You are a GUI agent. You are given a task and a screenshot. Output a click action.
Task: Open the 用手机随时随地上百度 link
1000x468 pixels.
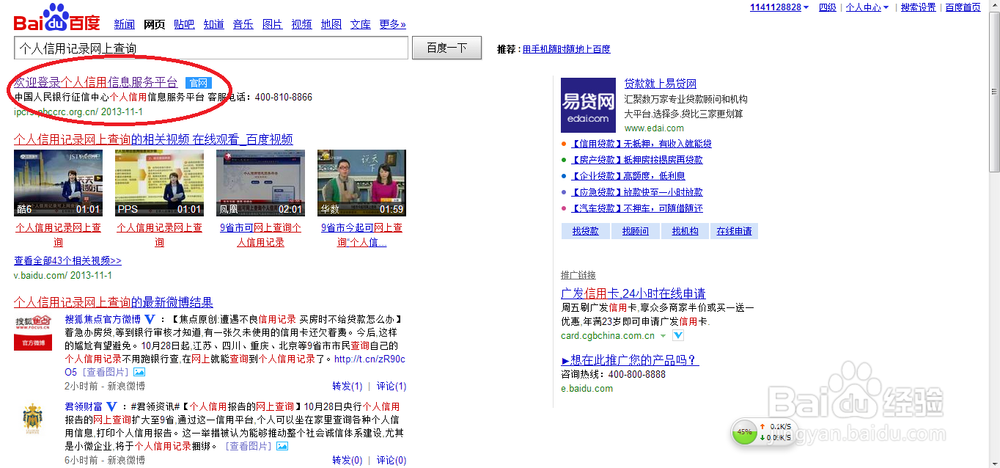(x=566, y=49)
